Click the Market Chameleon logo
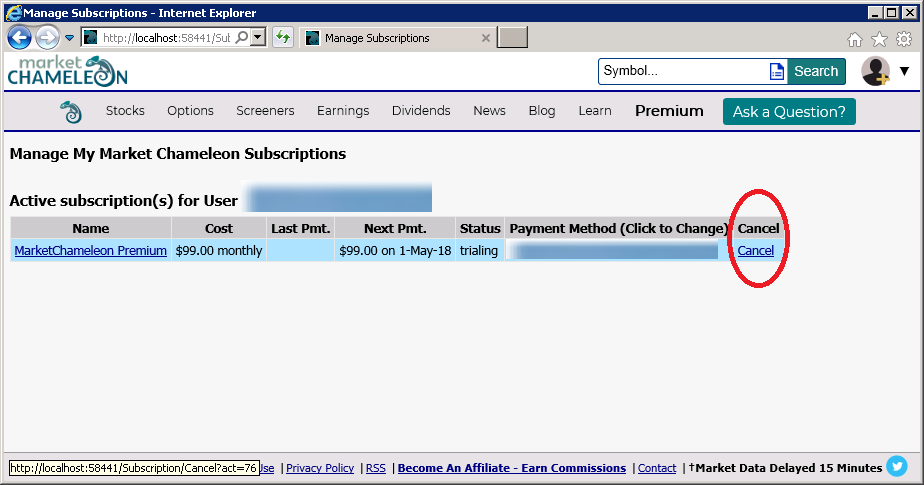 click(x=67, y=71)
